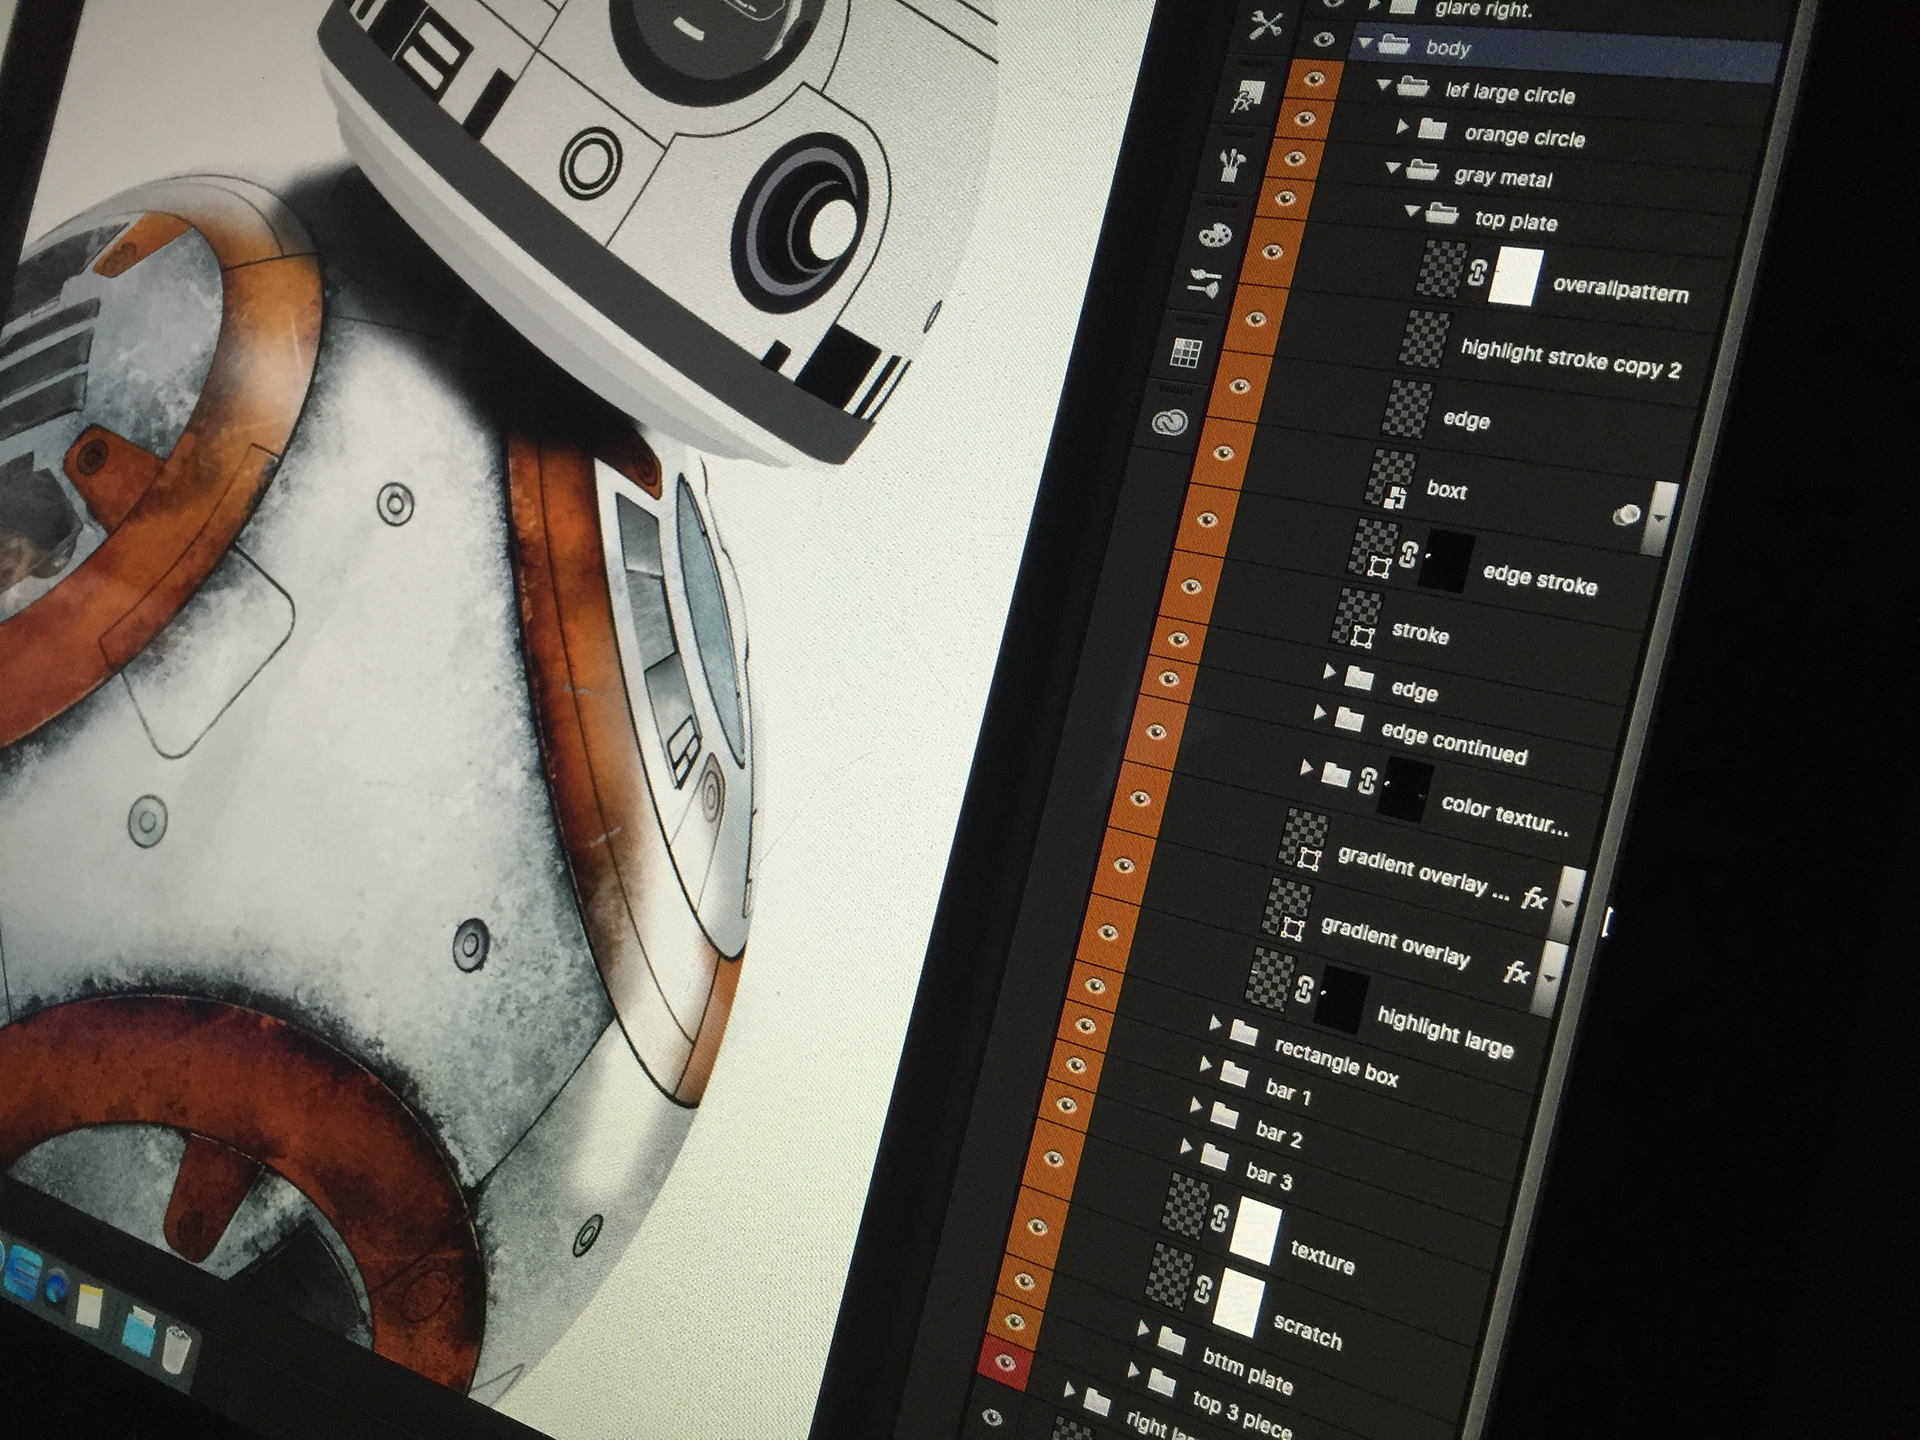Expand the bar 1 group

coord(1205,1064)
